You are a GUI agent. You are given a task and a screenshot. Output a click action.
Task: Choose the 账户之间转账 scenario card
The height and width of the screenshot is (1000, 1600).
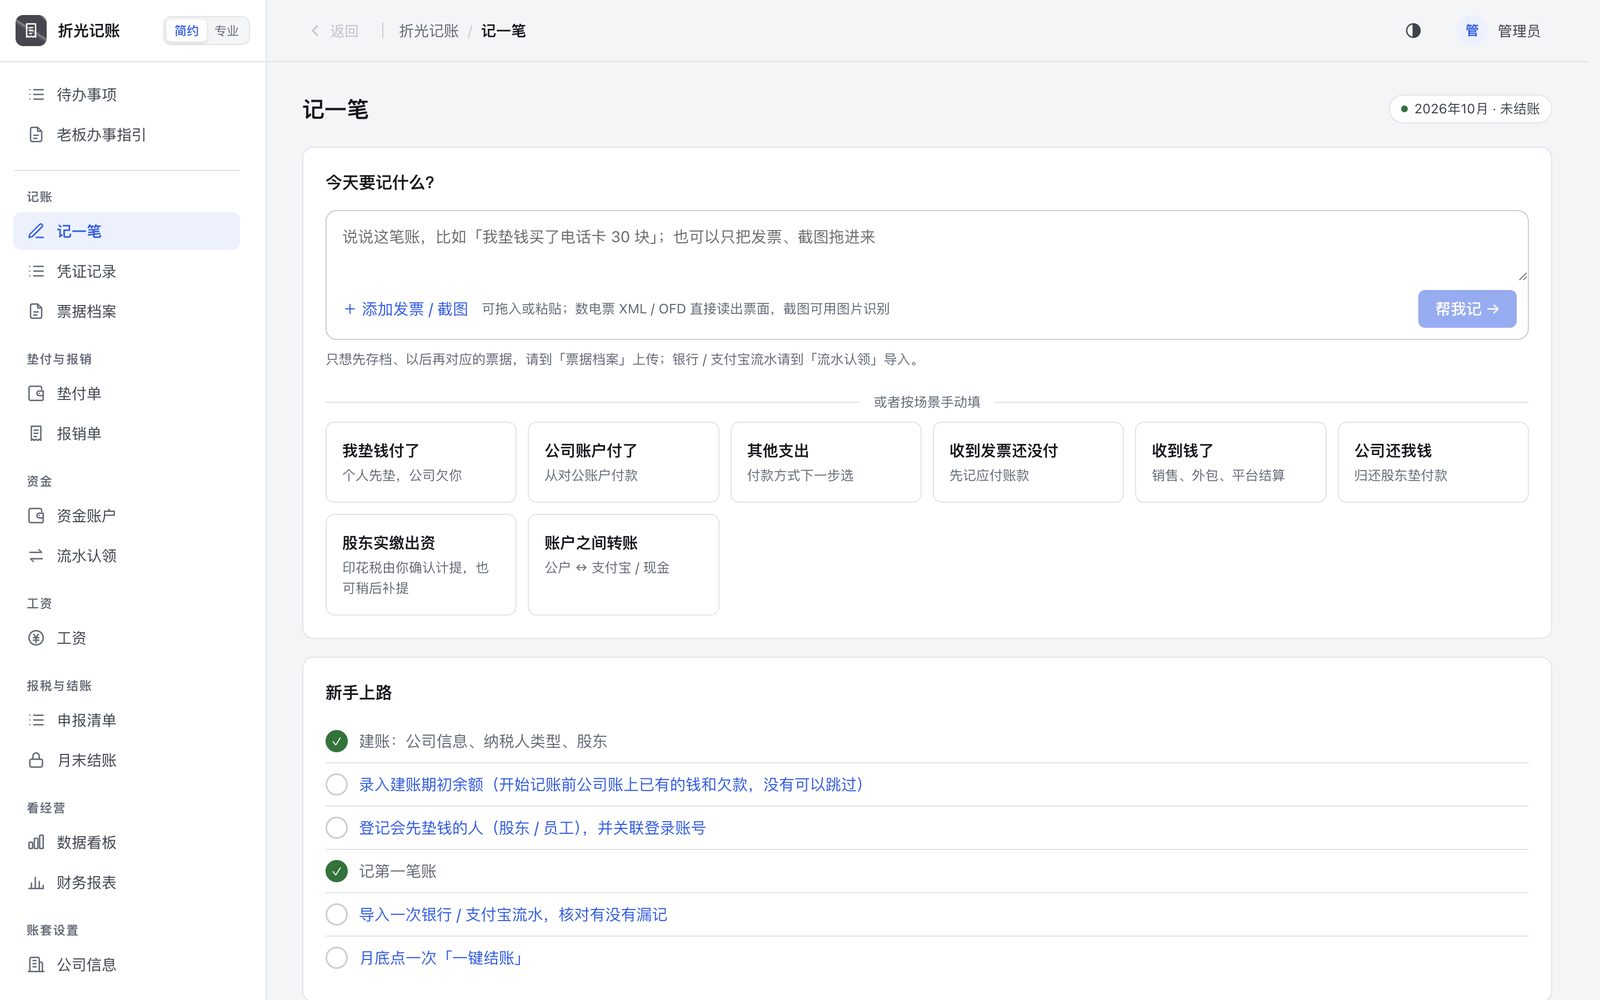[623, 564]
